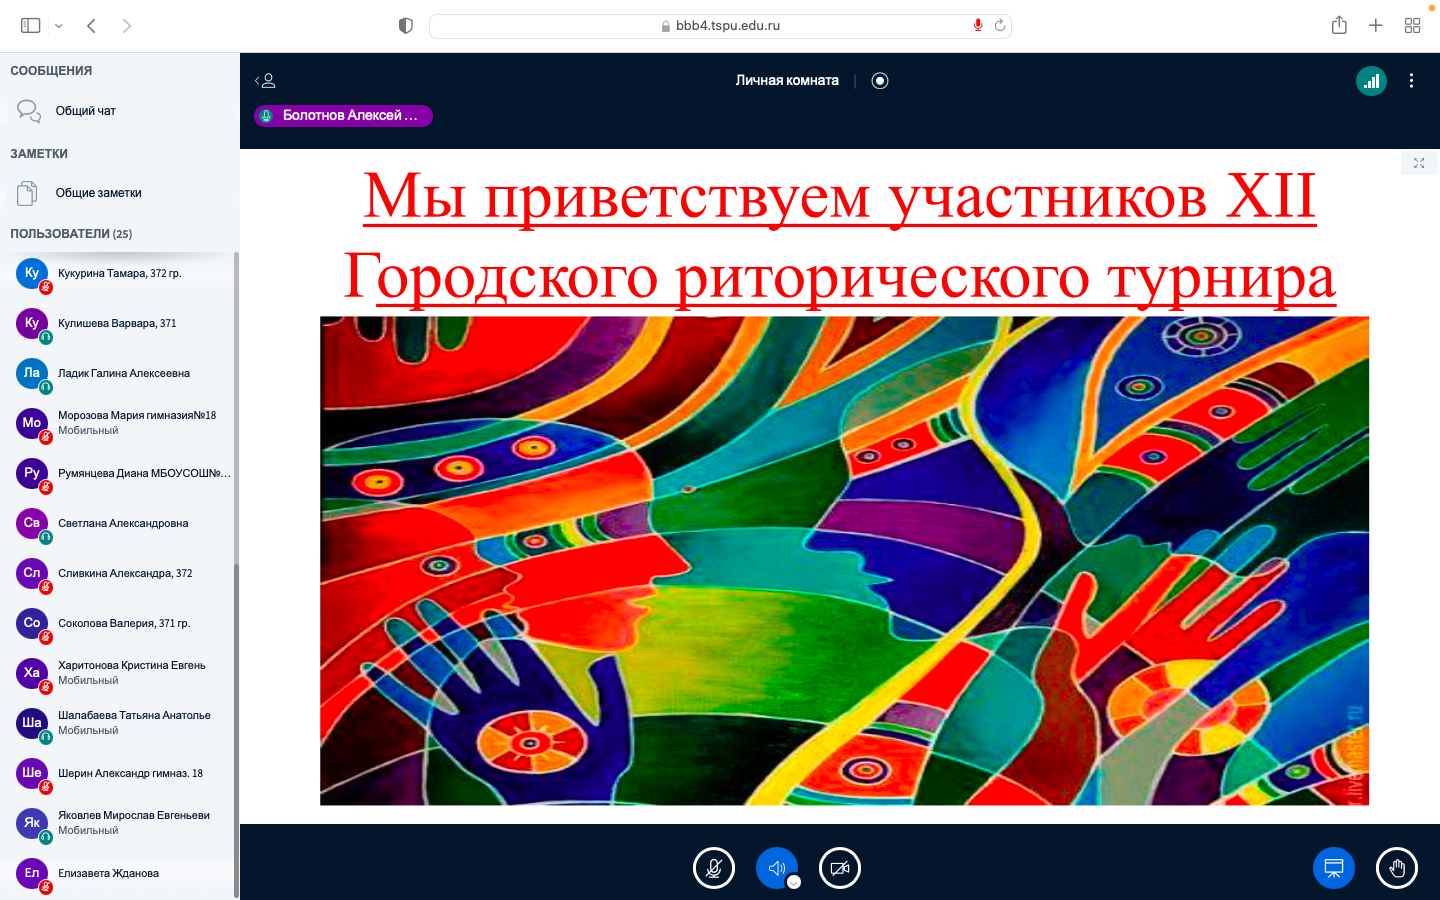Click Кукурина Тамара's Ку avatar
Image resolution: width=1440 pixels, height=900 pixels.
(32, 273)
